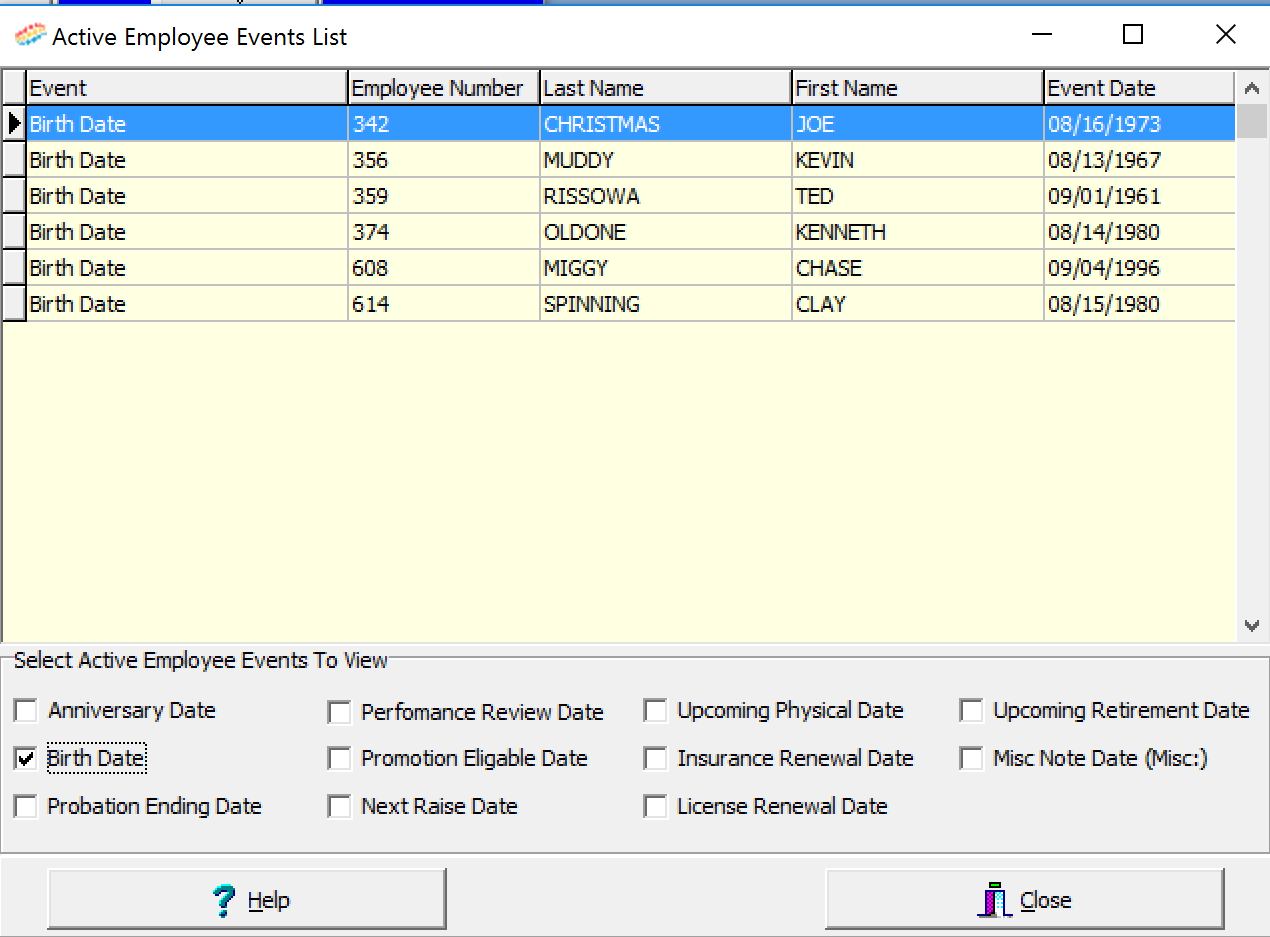Click the First Name column header
The image size is (1270, 937).
point(918,88)
